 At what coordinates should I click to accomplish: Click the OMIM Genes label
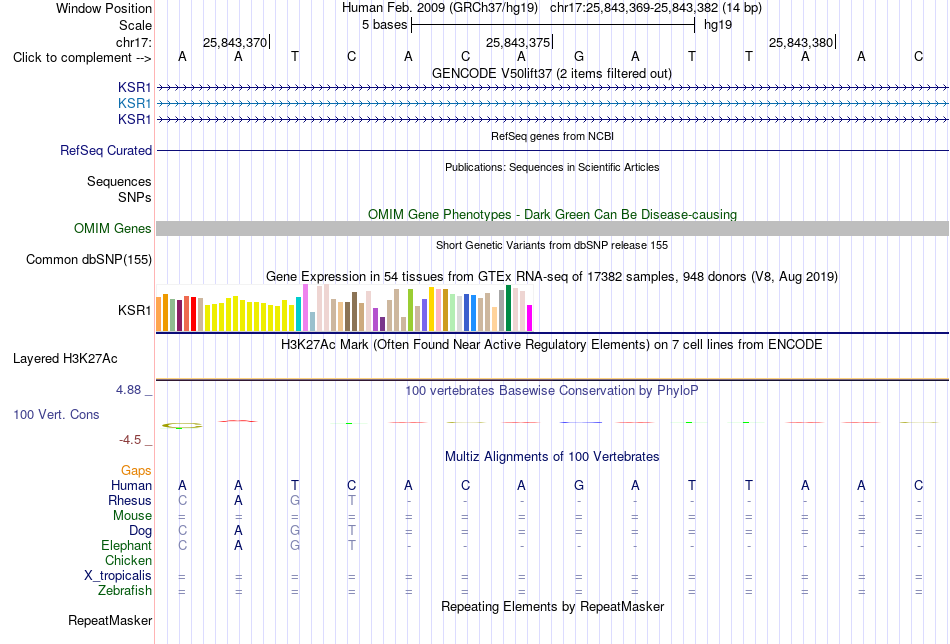[x=112, y=228]
